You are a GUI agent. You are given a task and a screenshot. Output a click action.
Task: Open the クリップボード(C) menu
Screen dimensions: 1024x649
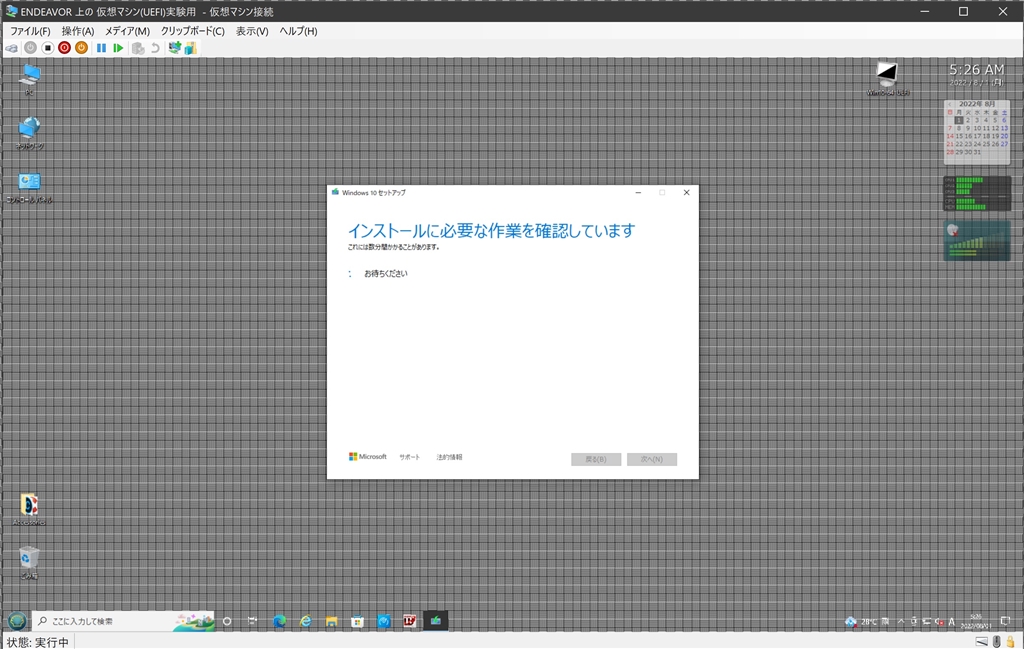[193, 31]
